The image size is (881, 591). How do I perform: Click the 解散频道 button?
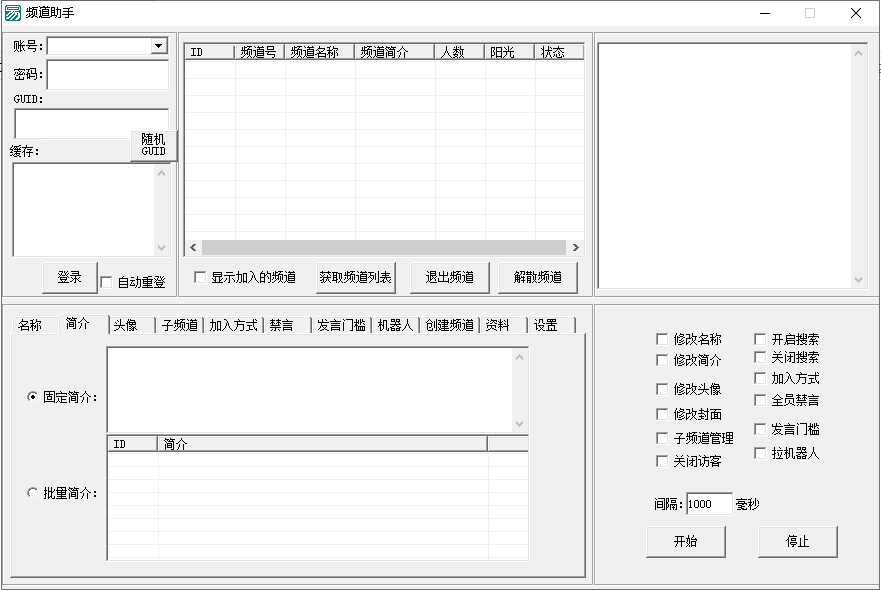coord(537,277)
